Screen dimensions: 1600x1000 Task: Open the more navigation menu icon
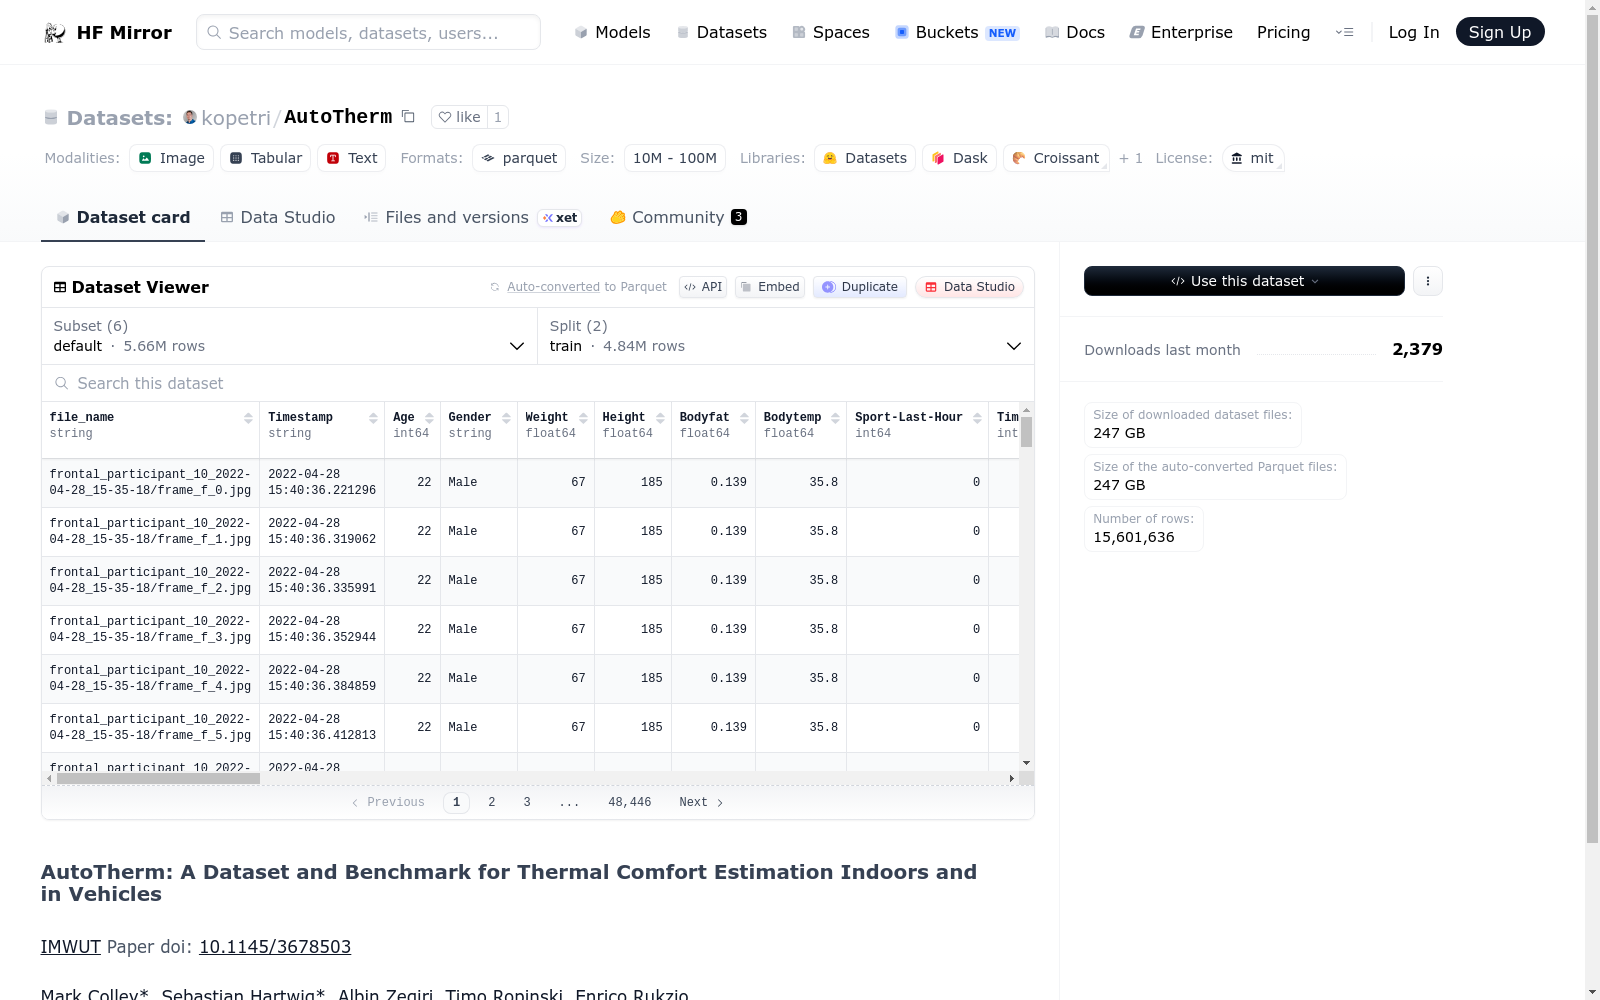click(x=1344, y=32)
